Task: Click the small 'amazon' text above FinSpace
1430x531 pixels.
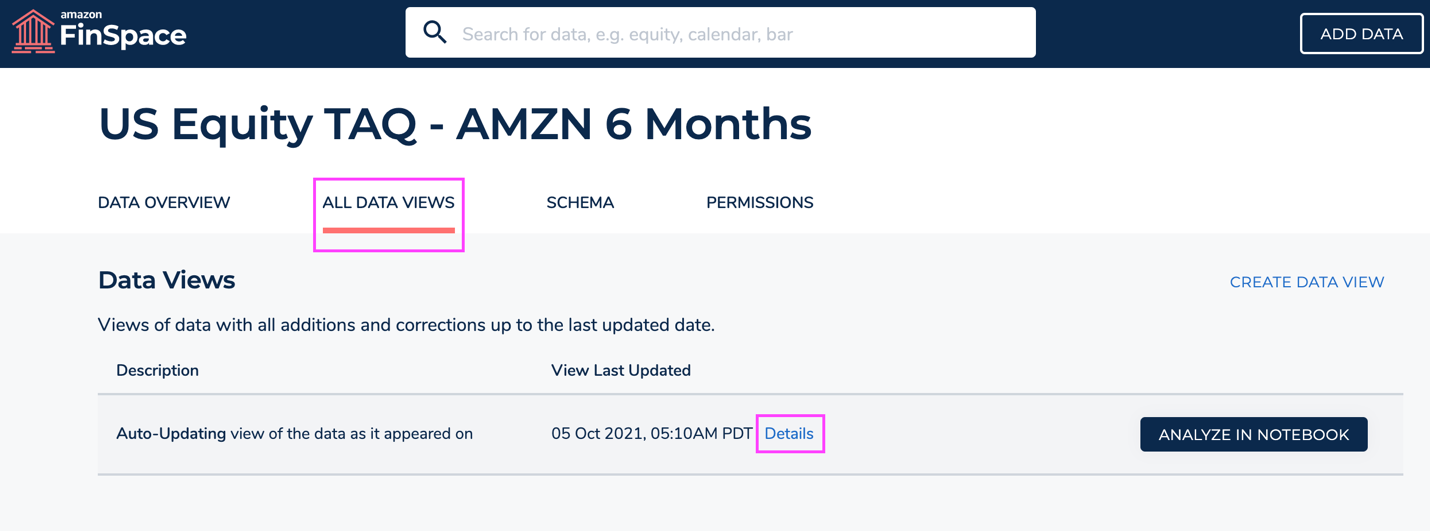Action: 81,15
